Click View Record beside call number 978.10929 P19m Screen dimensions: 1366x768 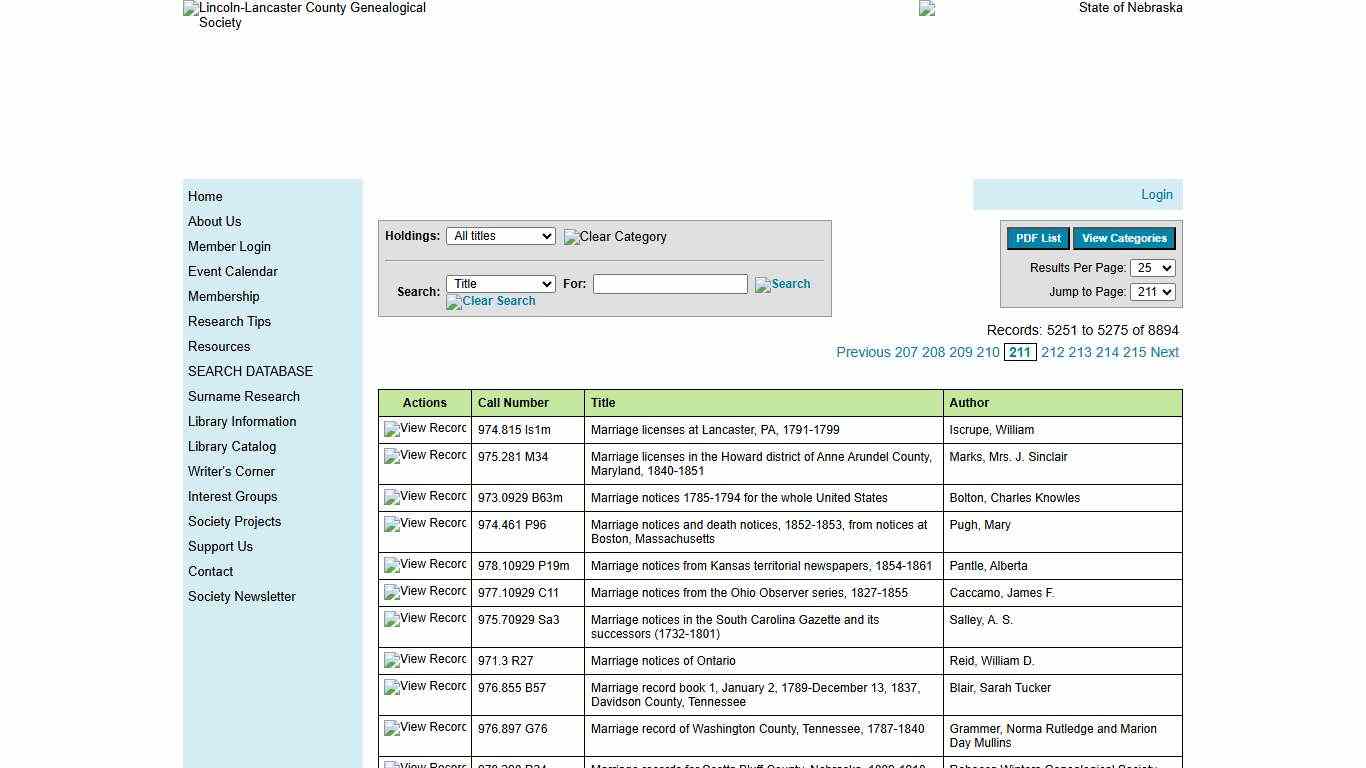click(424, 565)
